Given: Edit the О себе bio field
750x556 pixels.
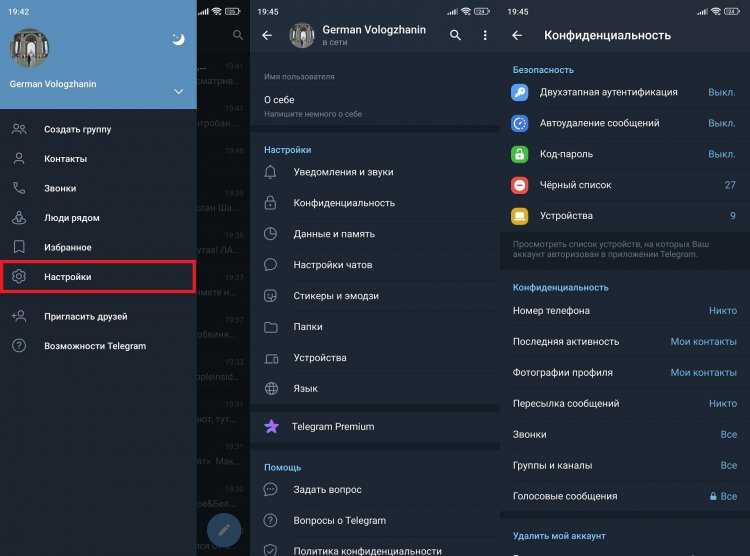Looking at the screenshot, I should pyautogui.click(x=375, y=106).
